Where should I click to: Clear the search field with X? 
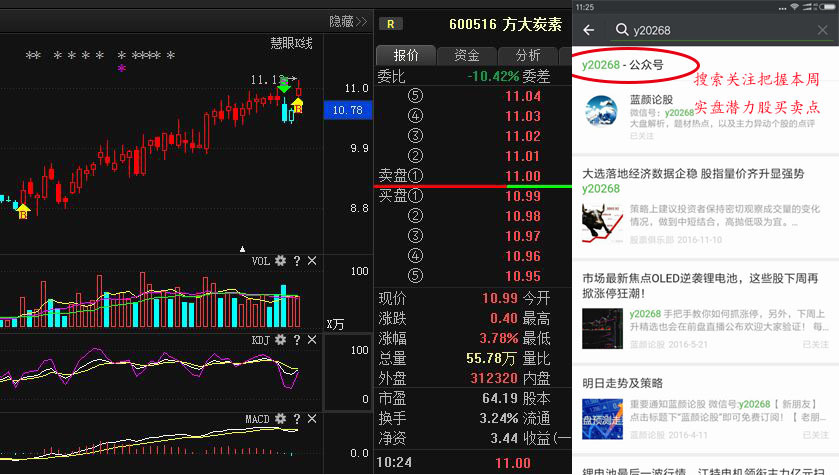[x=822, y=30]
